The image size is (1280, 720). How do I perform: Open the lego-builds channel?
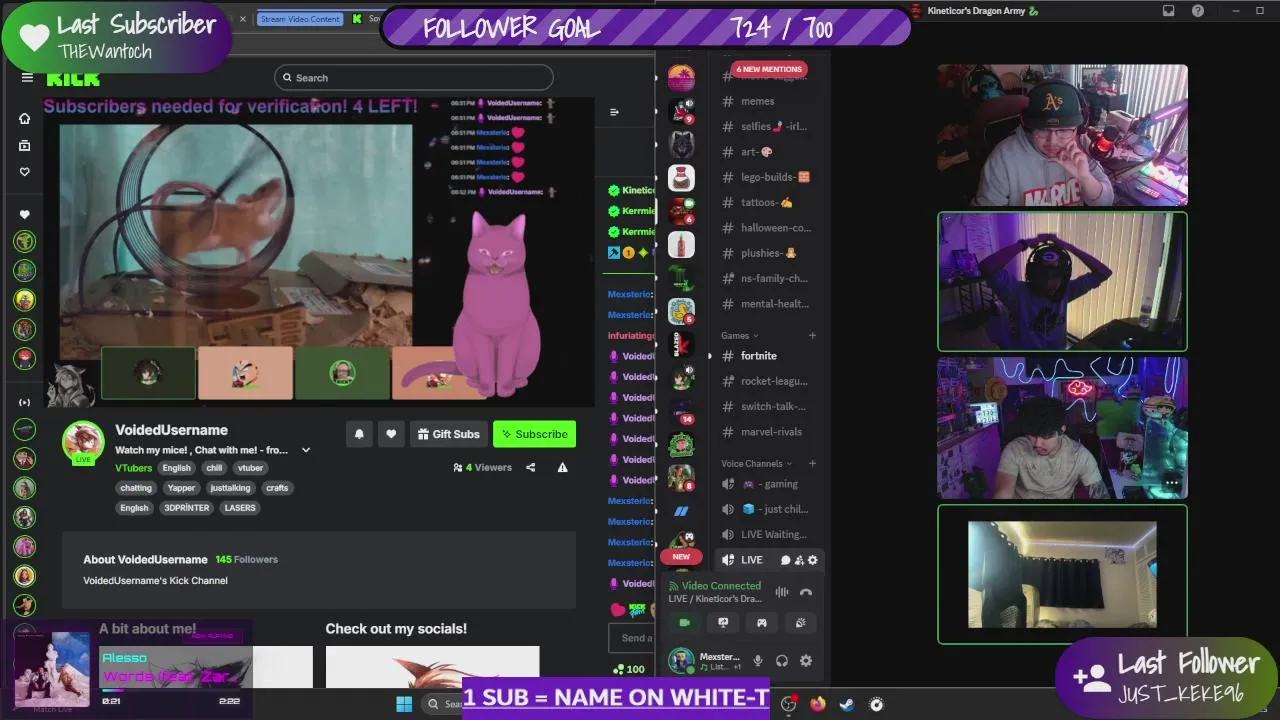(x=766, y=177)
